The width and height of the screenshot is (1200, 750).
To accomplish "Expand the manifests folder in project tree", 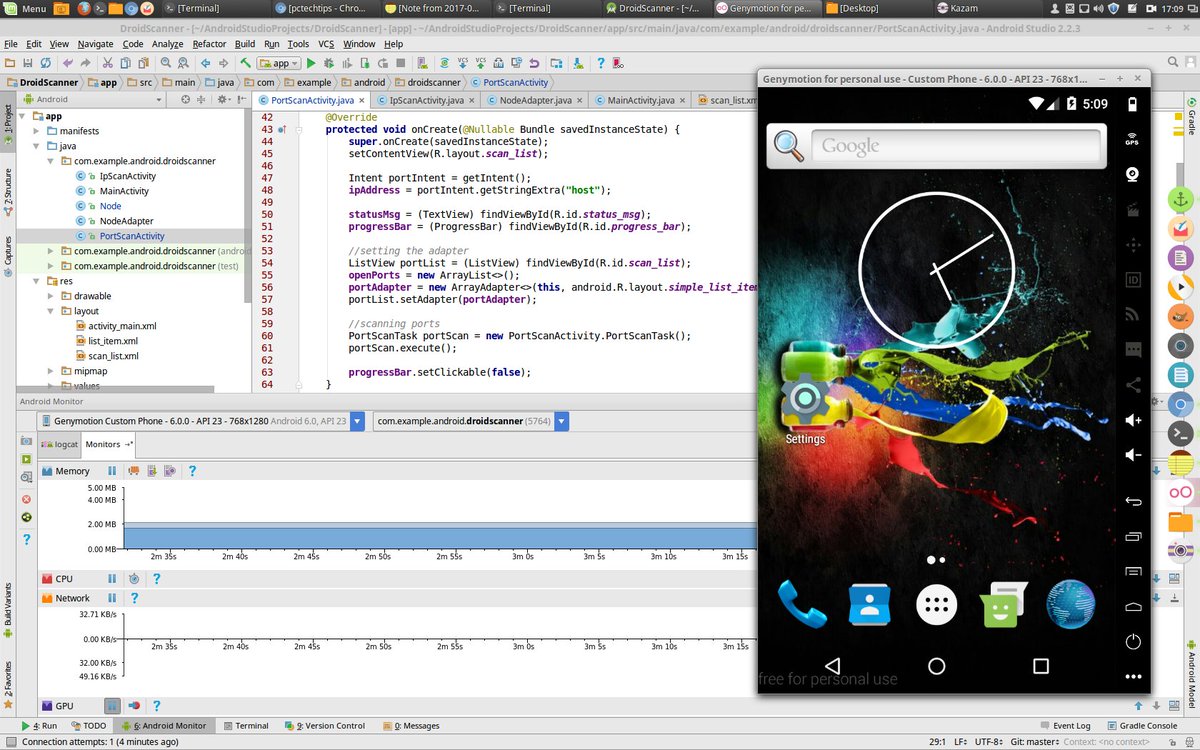I will click(37, 131).
